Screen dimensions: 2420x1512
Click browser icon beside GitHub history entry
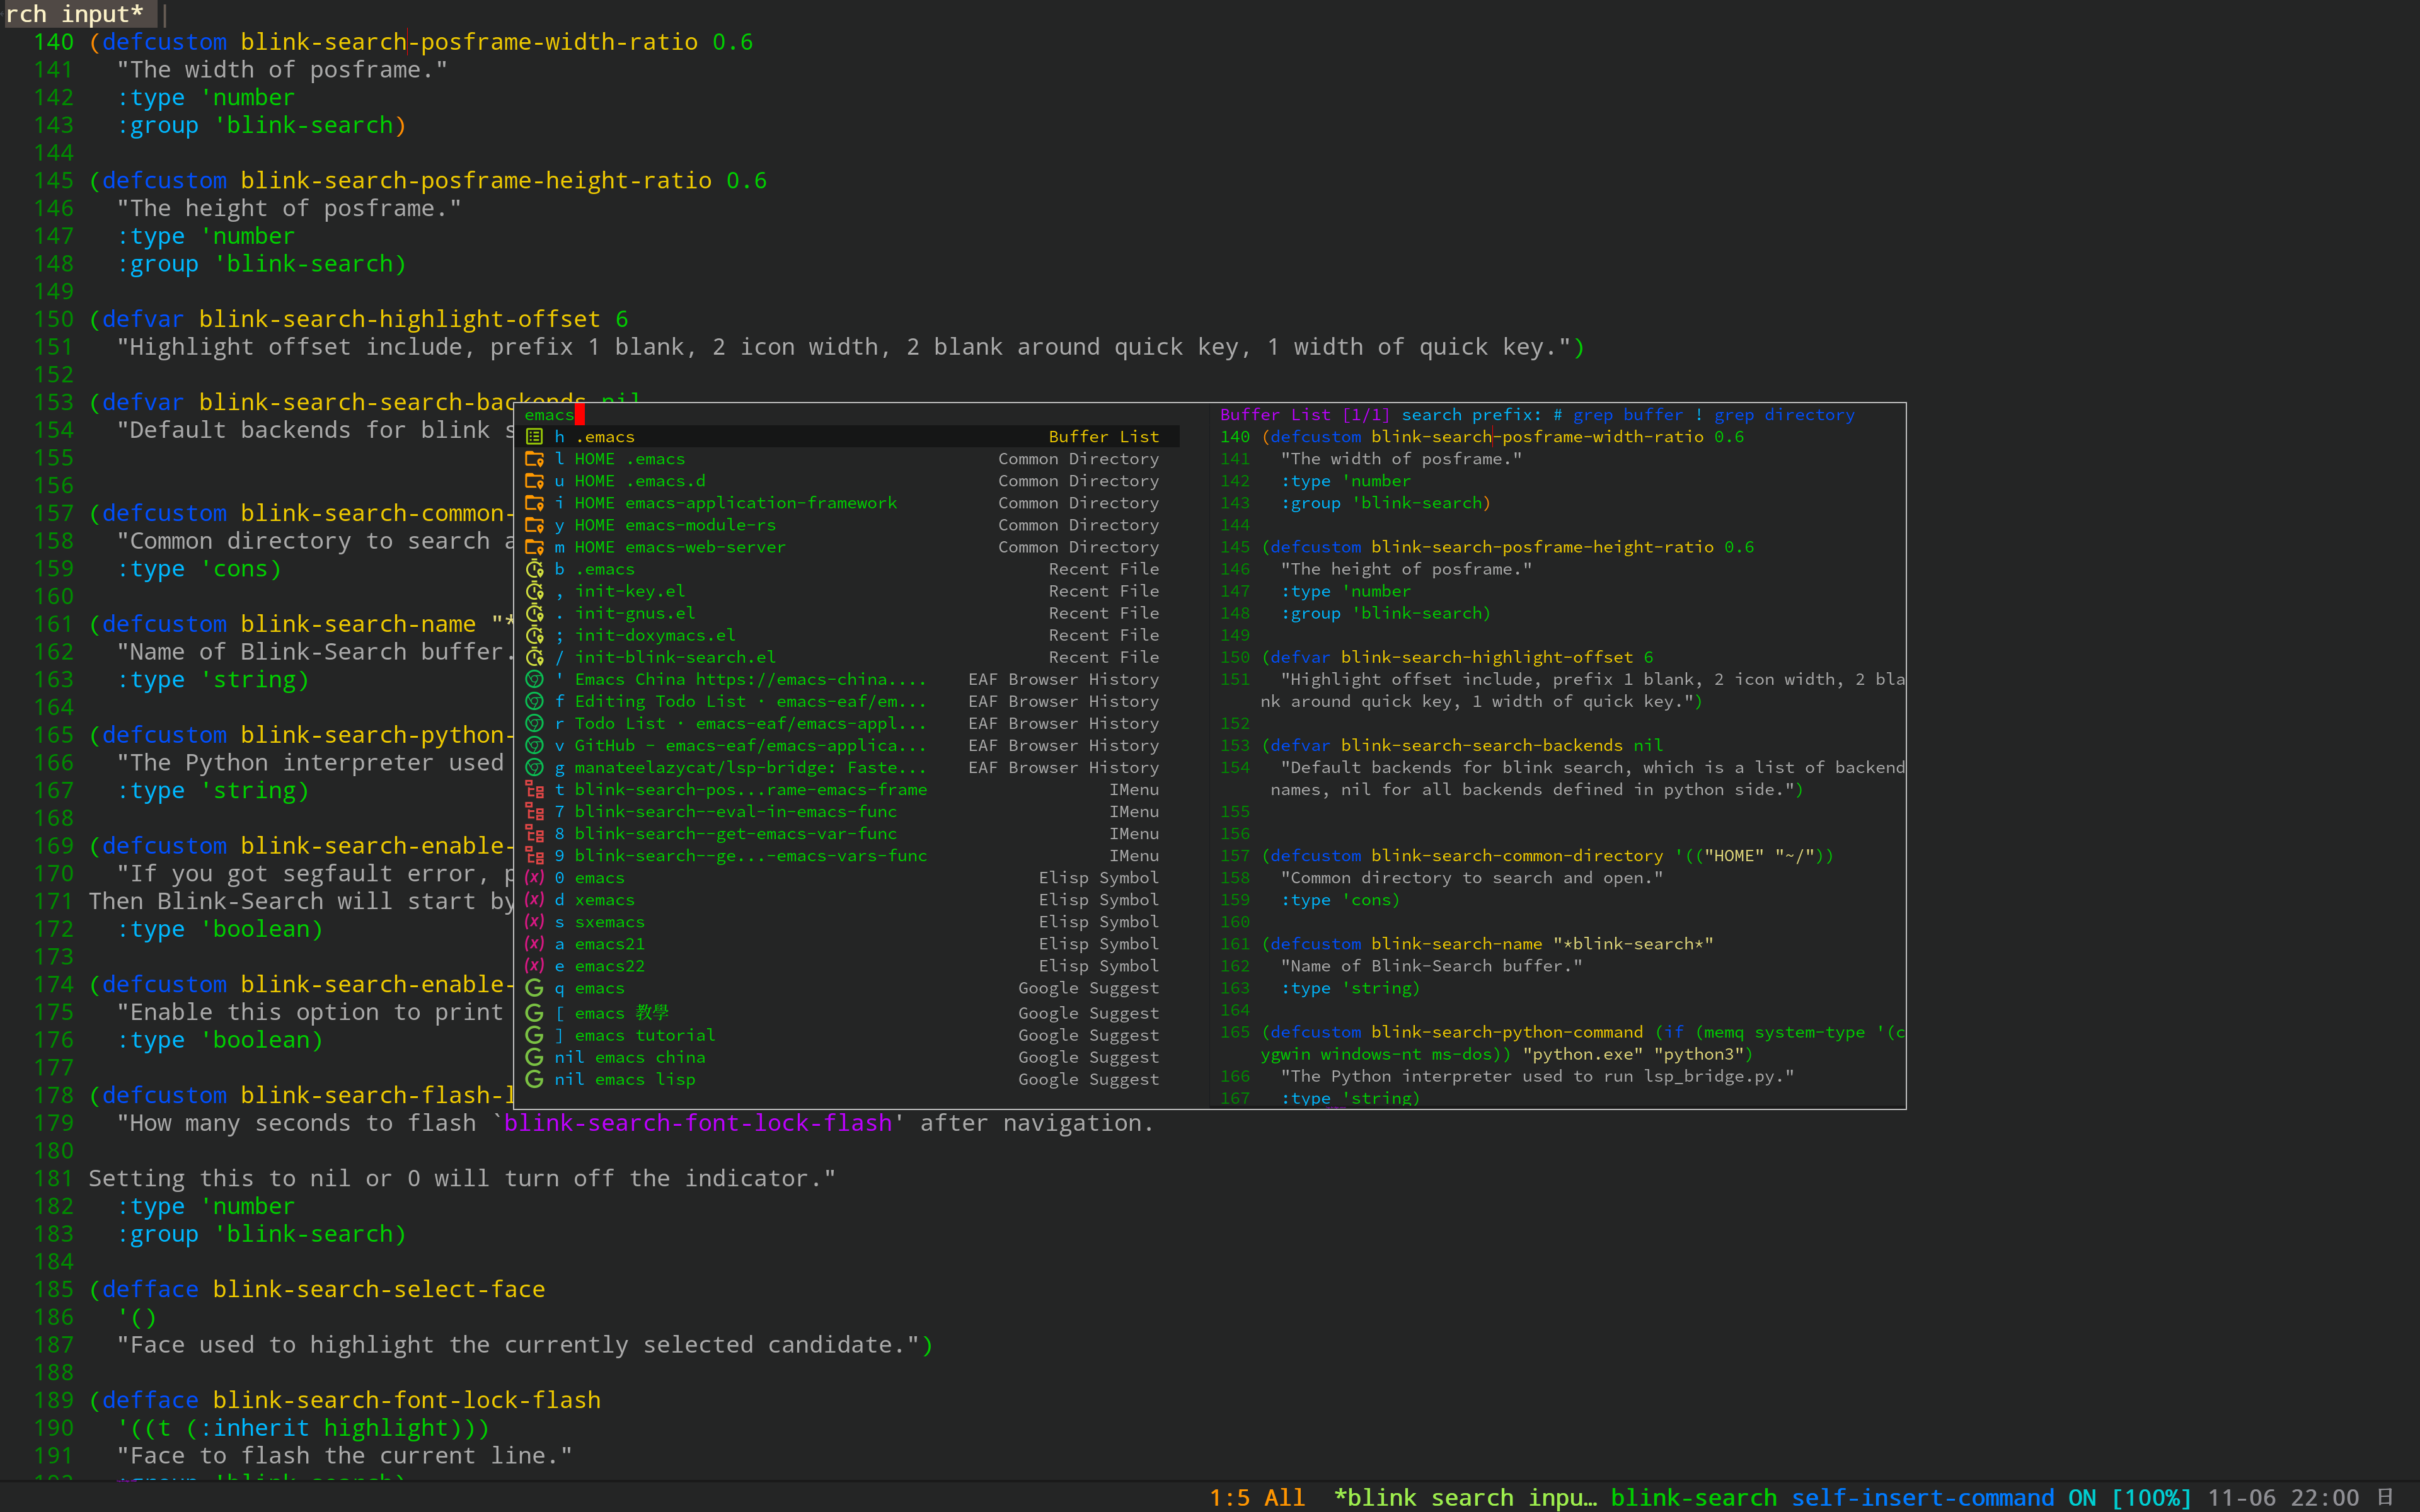coord(534,746)
